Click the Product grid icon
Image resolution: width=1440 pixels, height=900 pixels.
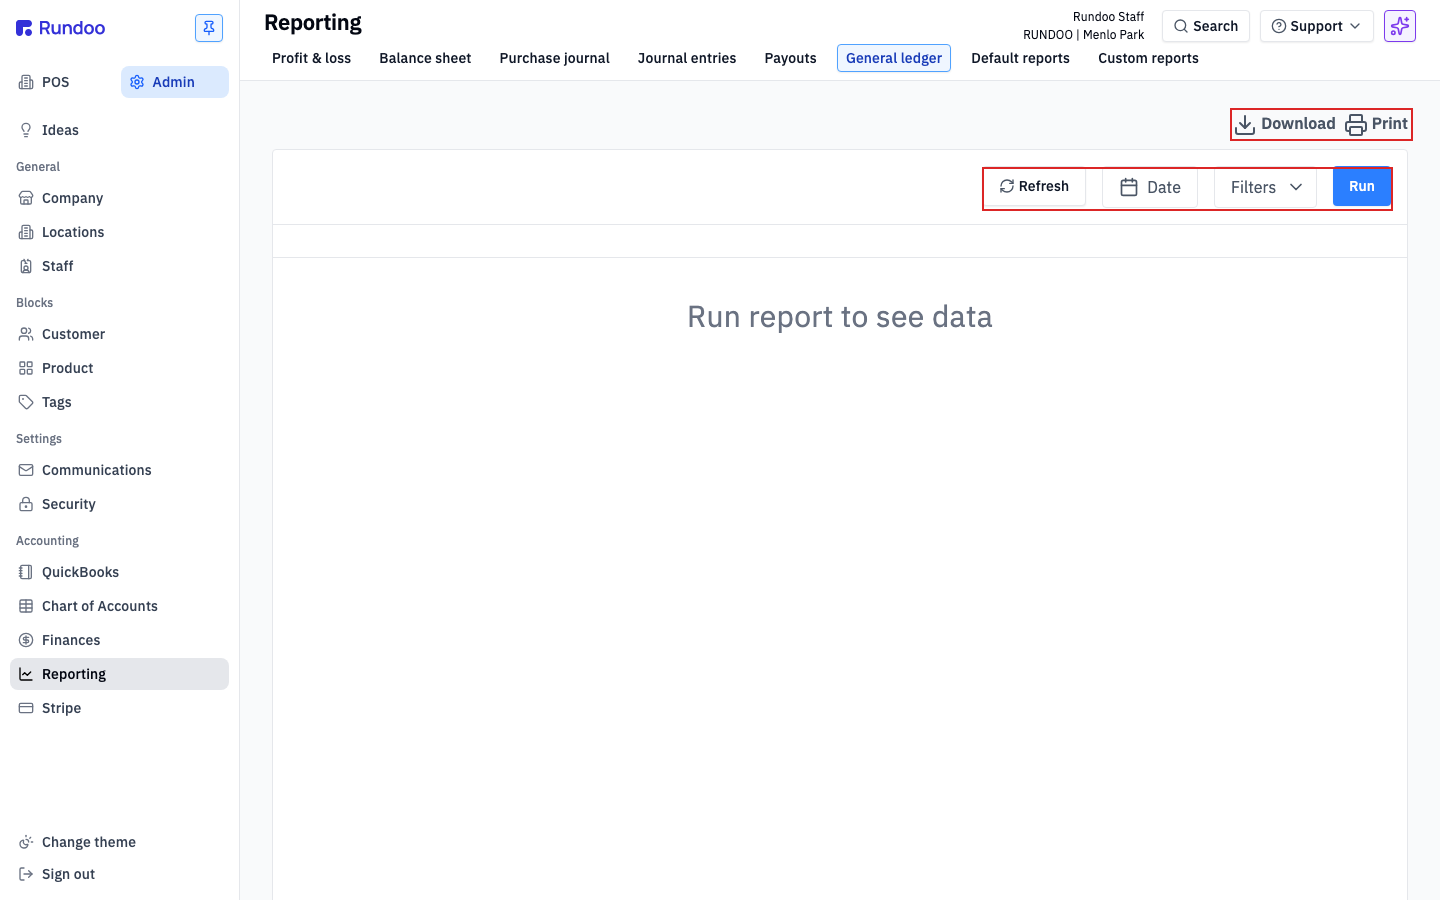26,368
